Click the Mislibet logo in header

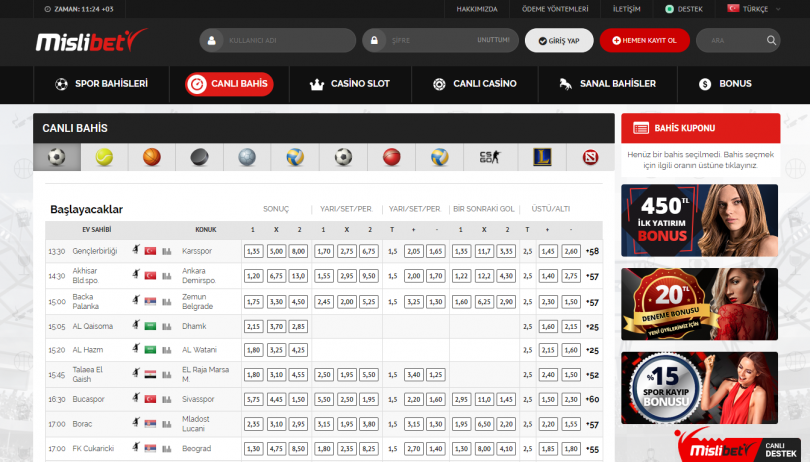click(x=91, y=40)
